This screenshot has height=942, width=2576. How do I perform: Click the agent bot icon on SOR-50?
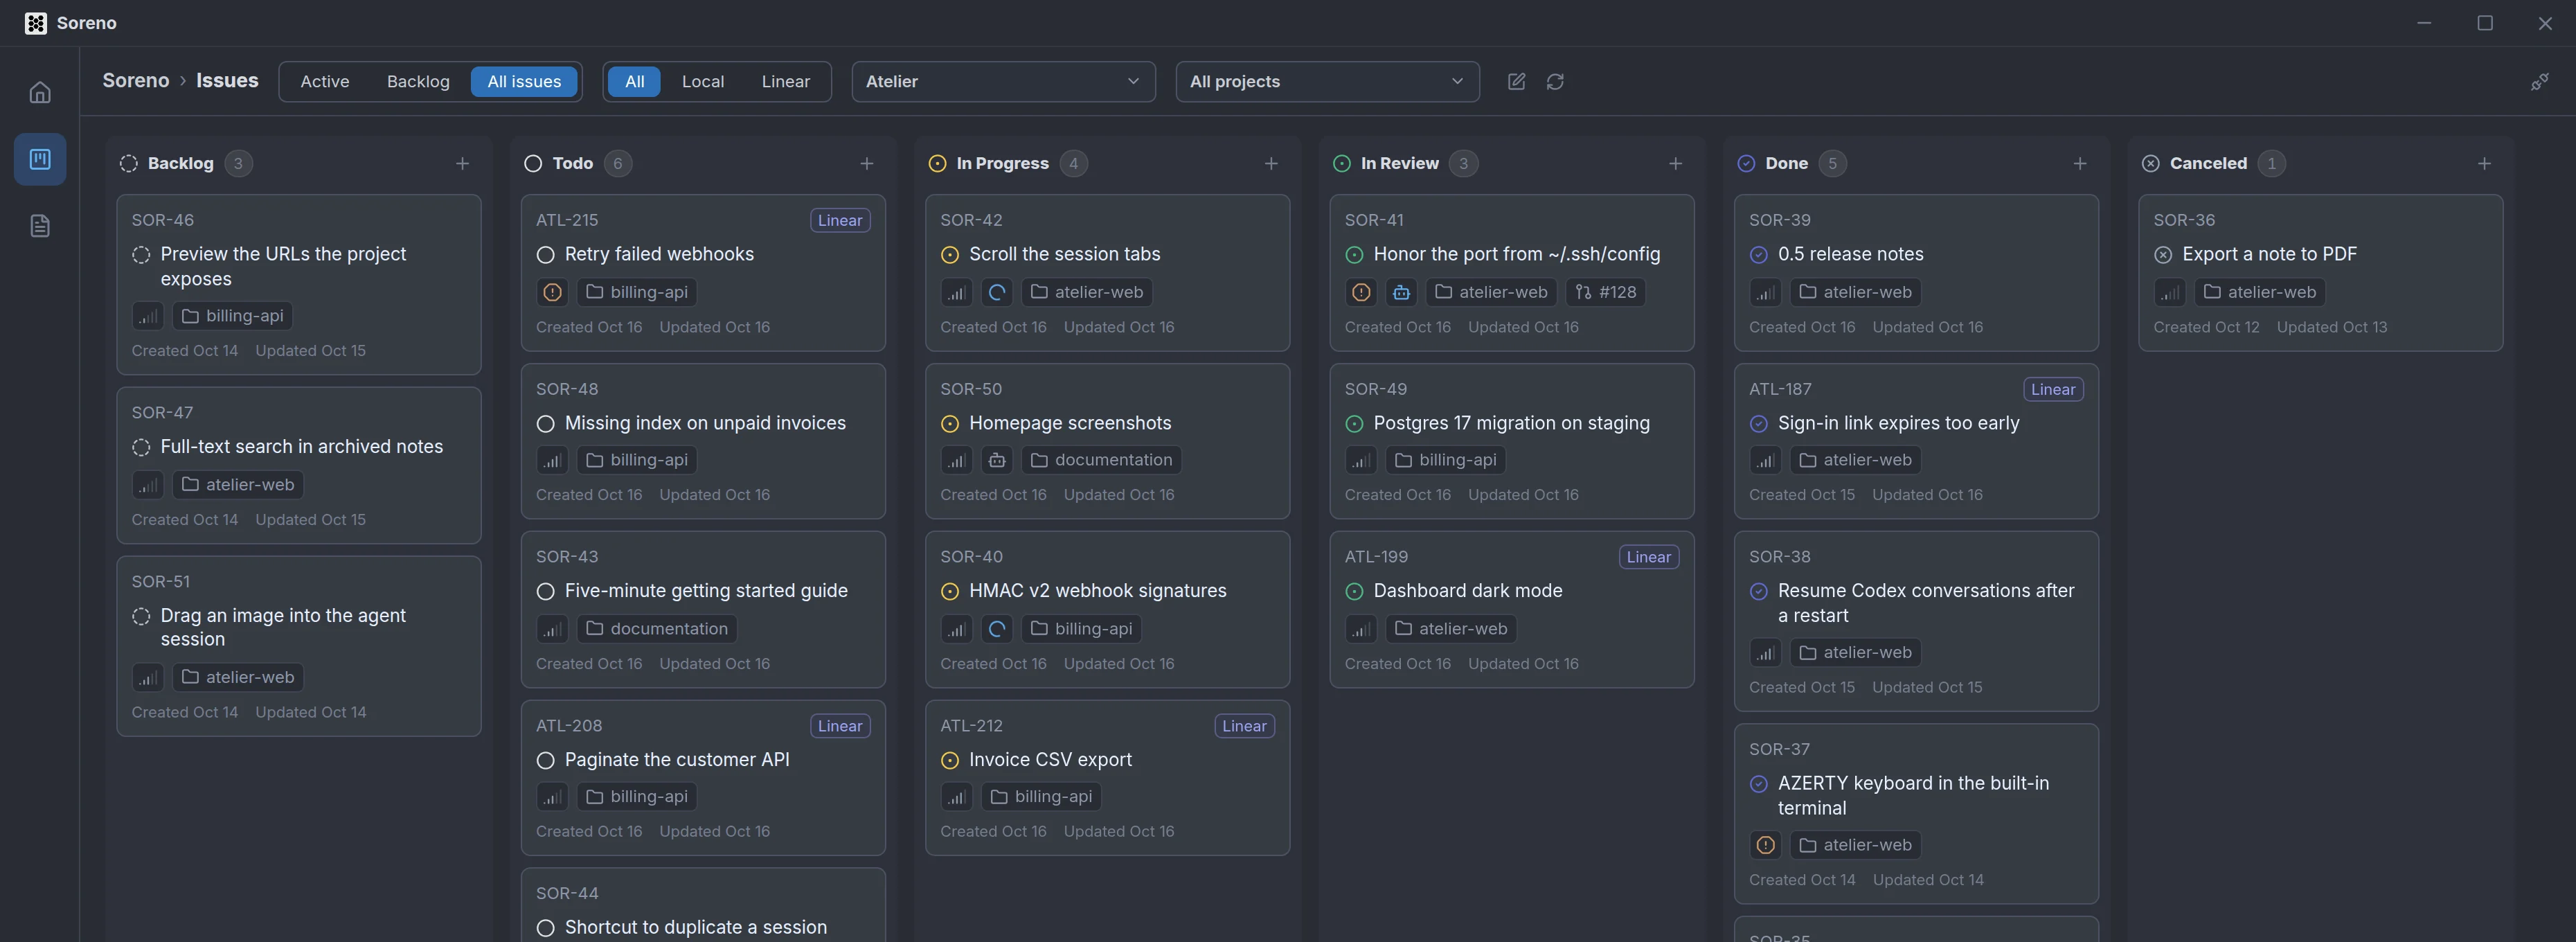pos(997,460)
